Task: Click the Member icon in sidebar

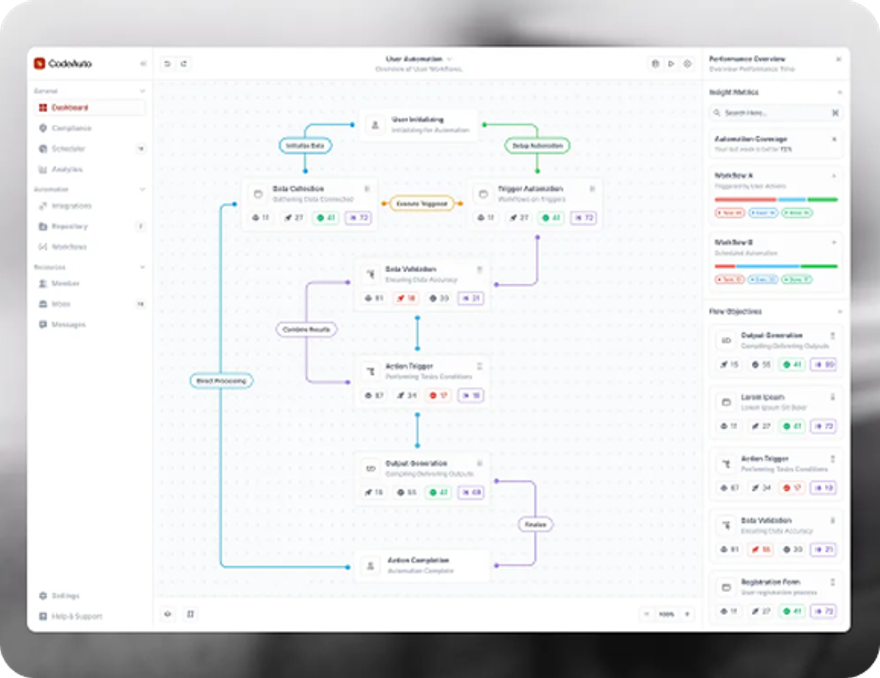Action: [43, 283]
